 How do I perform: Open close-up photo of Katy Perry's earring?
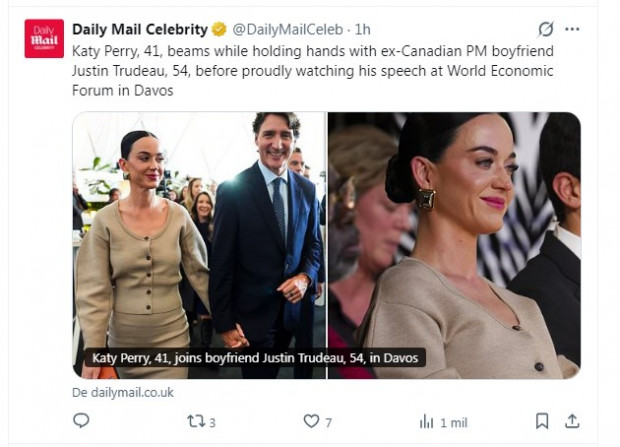[454, 230]
